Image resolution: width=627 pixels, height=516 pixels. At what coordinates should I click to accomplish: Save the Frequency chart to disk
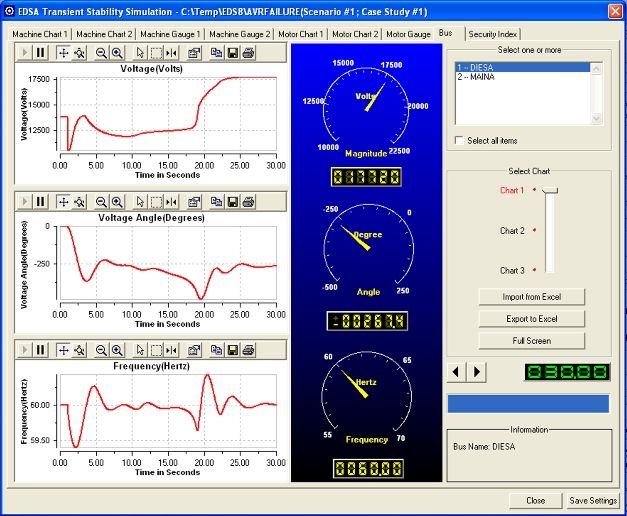point(232,350)
